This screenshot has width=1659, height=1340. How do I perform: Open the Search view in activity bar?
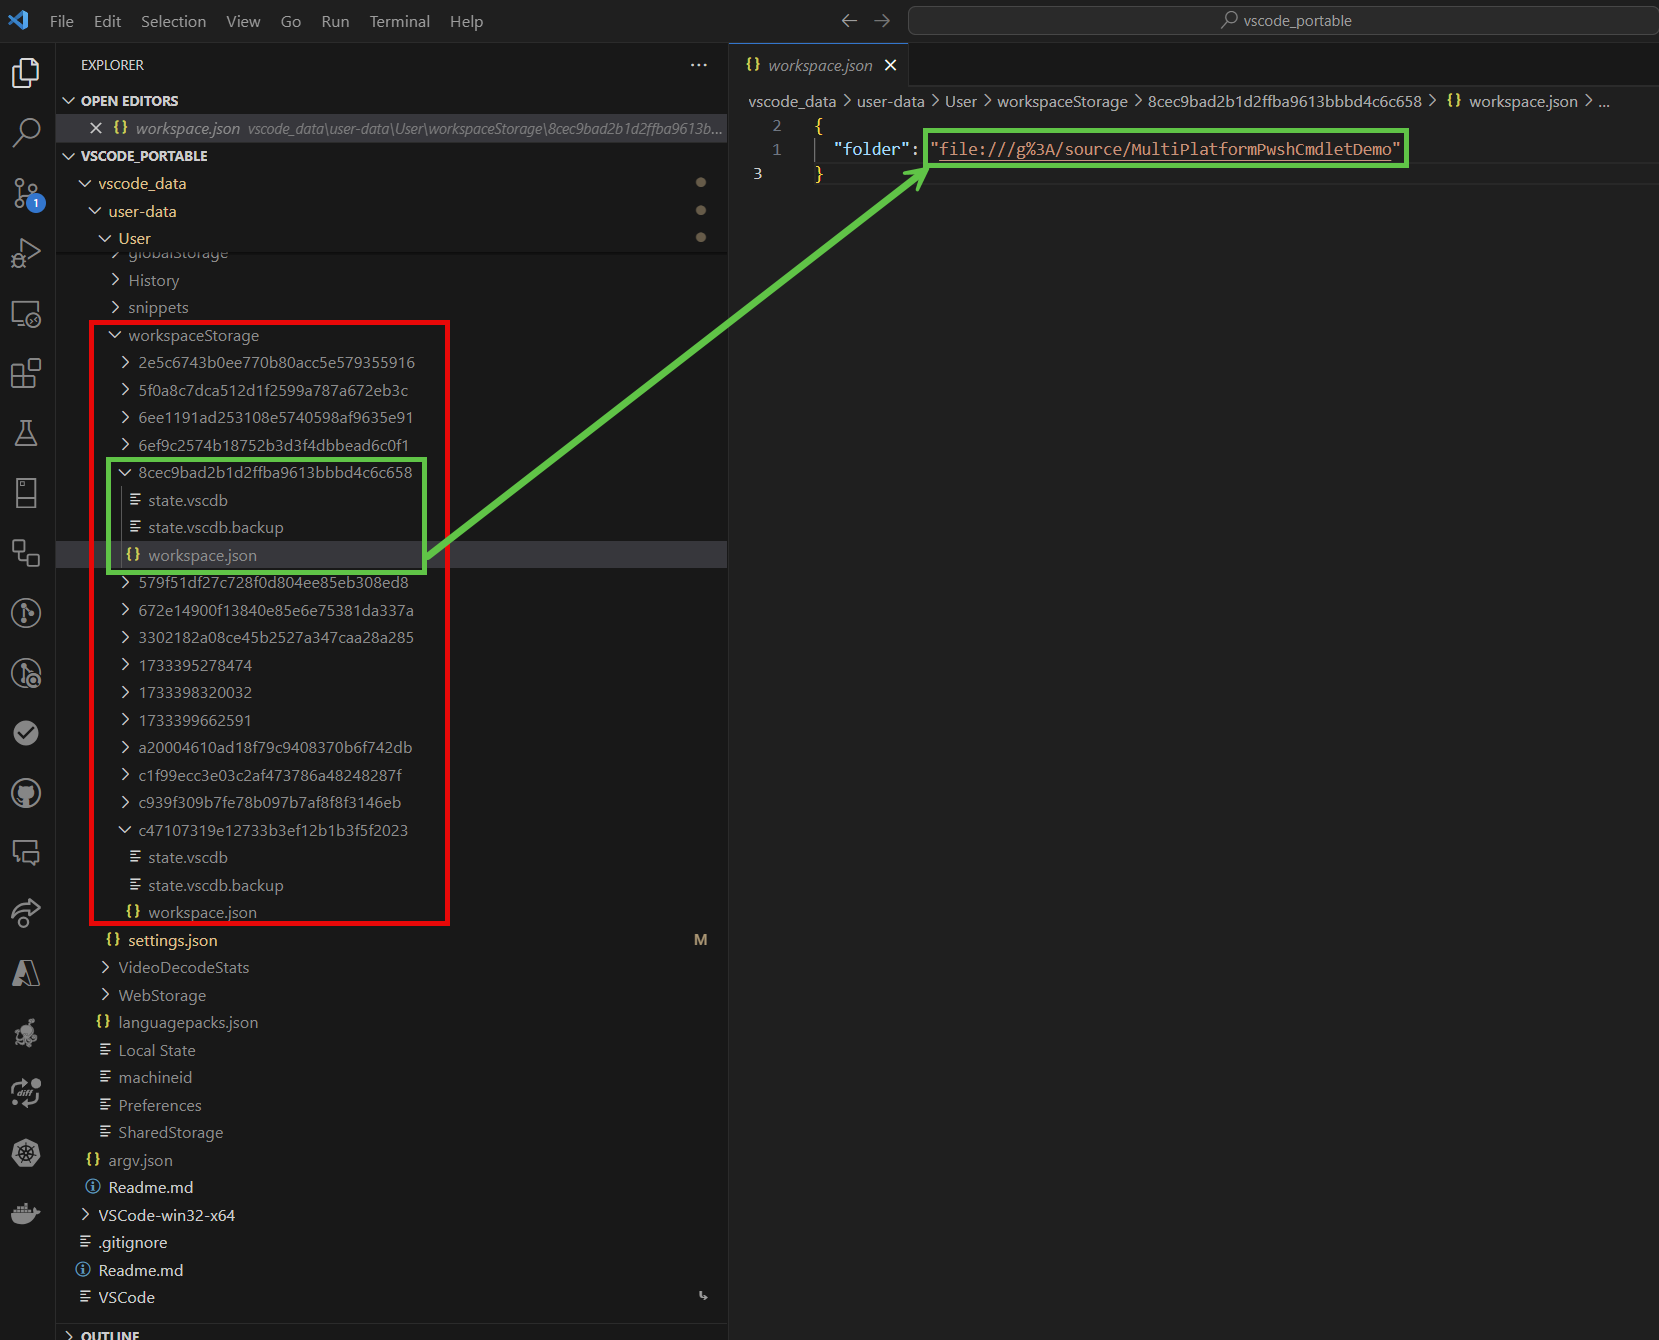26,132
